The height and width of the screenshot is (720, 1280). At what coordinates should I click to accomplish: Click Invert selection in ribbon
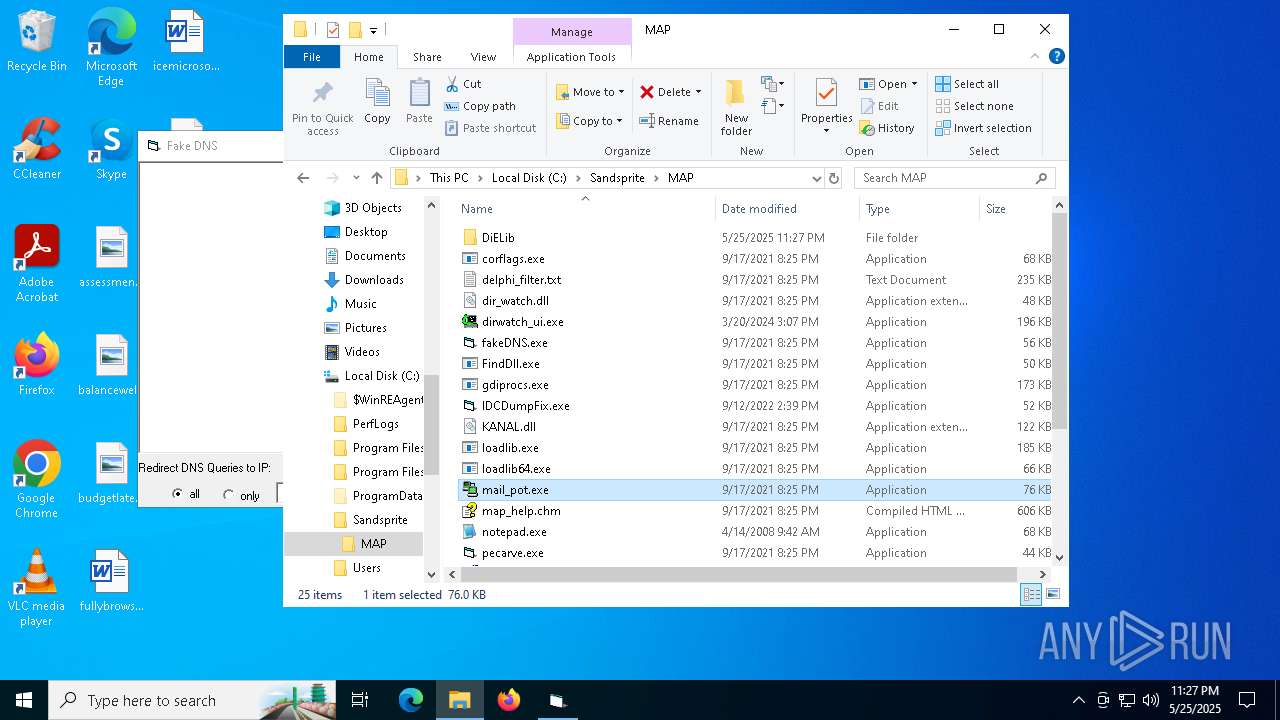[983, 128]
